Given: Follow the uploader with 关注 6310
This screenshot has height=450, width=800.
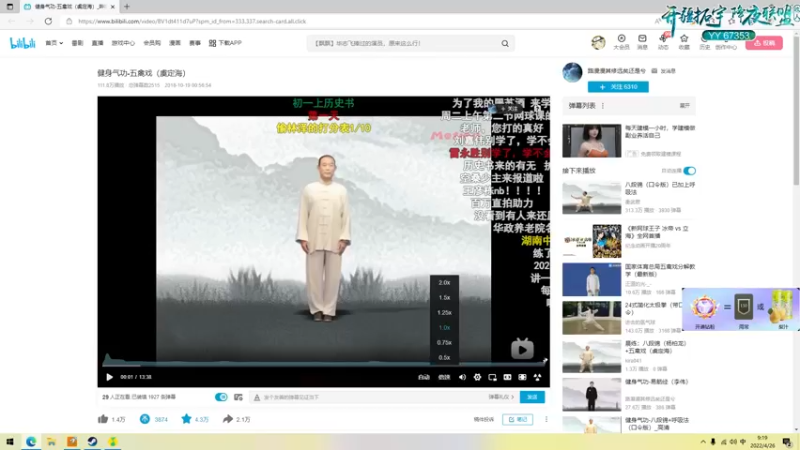Looking at the screenshot, I should coord(618,87).
